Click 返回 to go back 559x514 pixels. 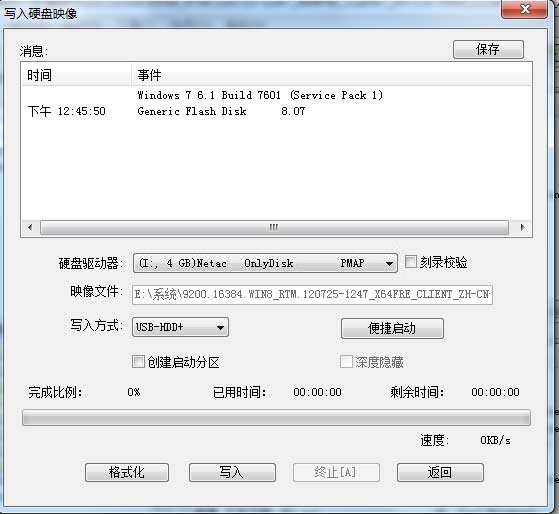pos(440,473)
